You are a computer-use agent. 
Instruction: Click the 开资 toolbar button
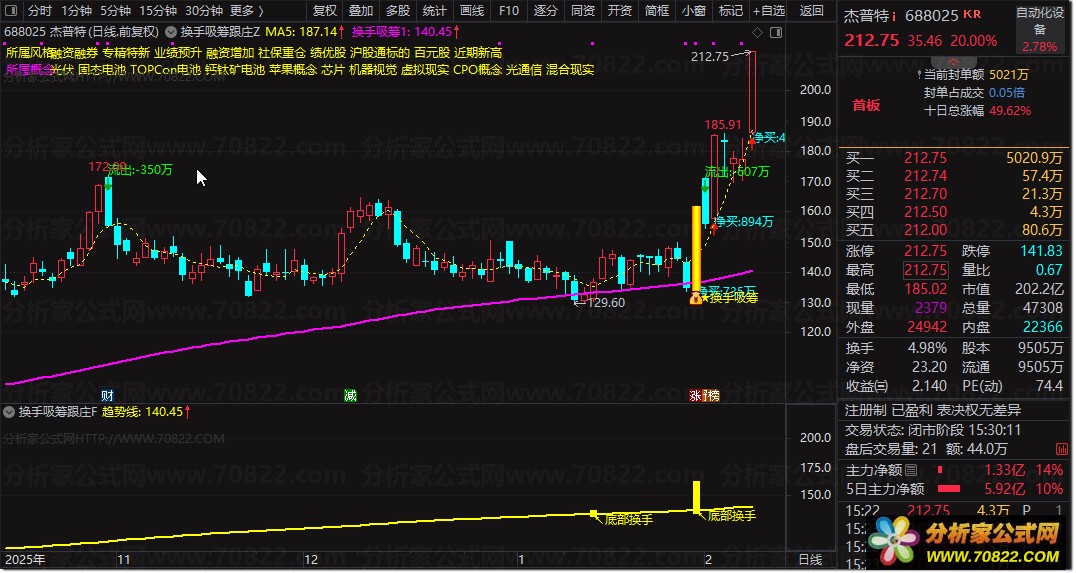point(620,10)
